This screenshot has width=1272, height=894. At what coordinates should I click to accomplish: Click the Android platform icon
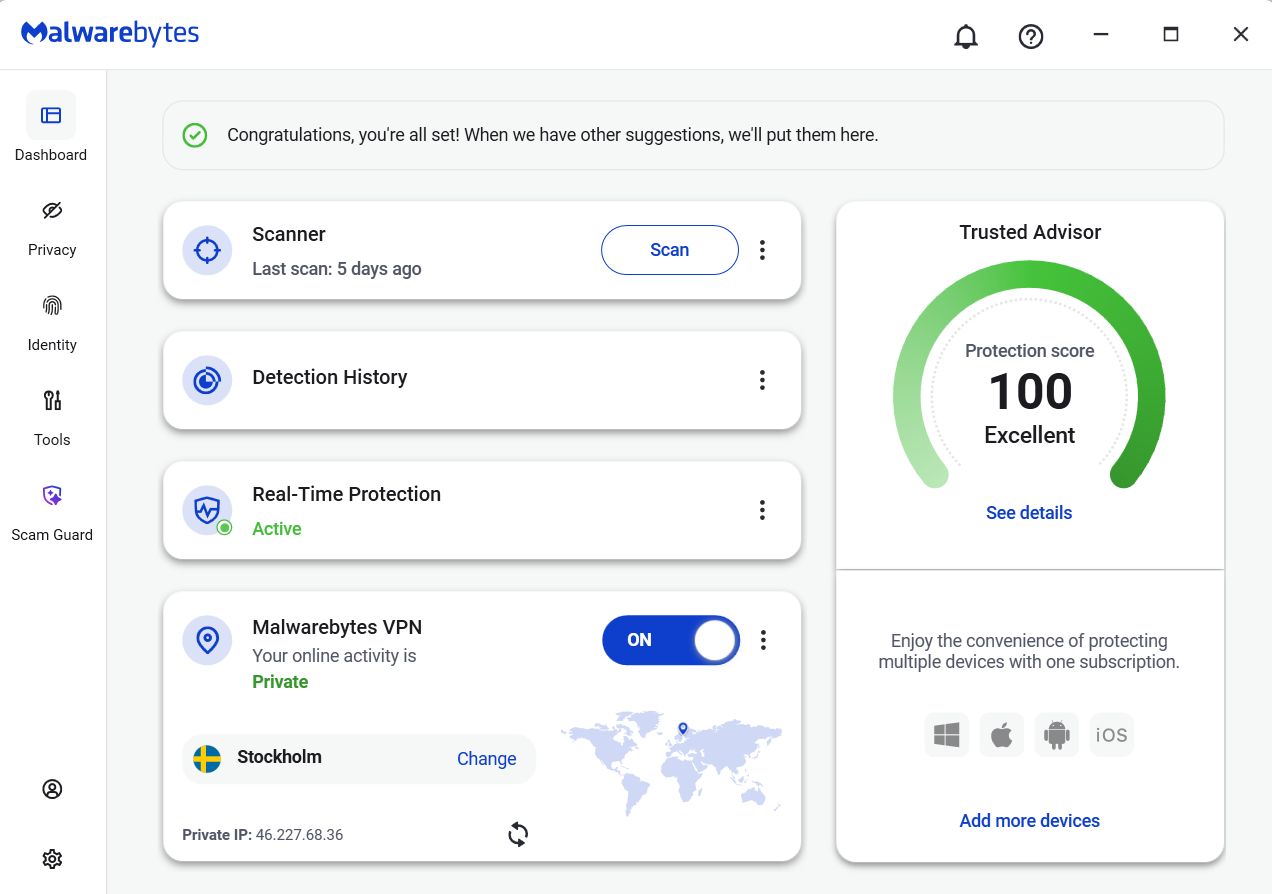pyautogui.click(x=1057, y=736)
